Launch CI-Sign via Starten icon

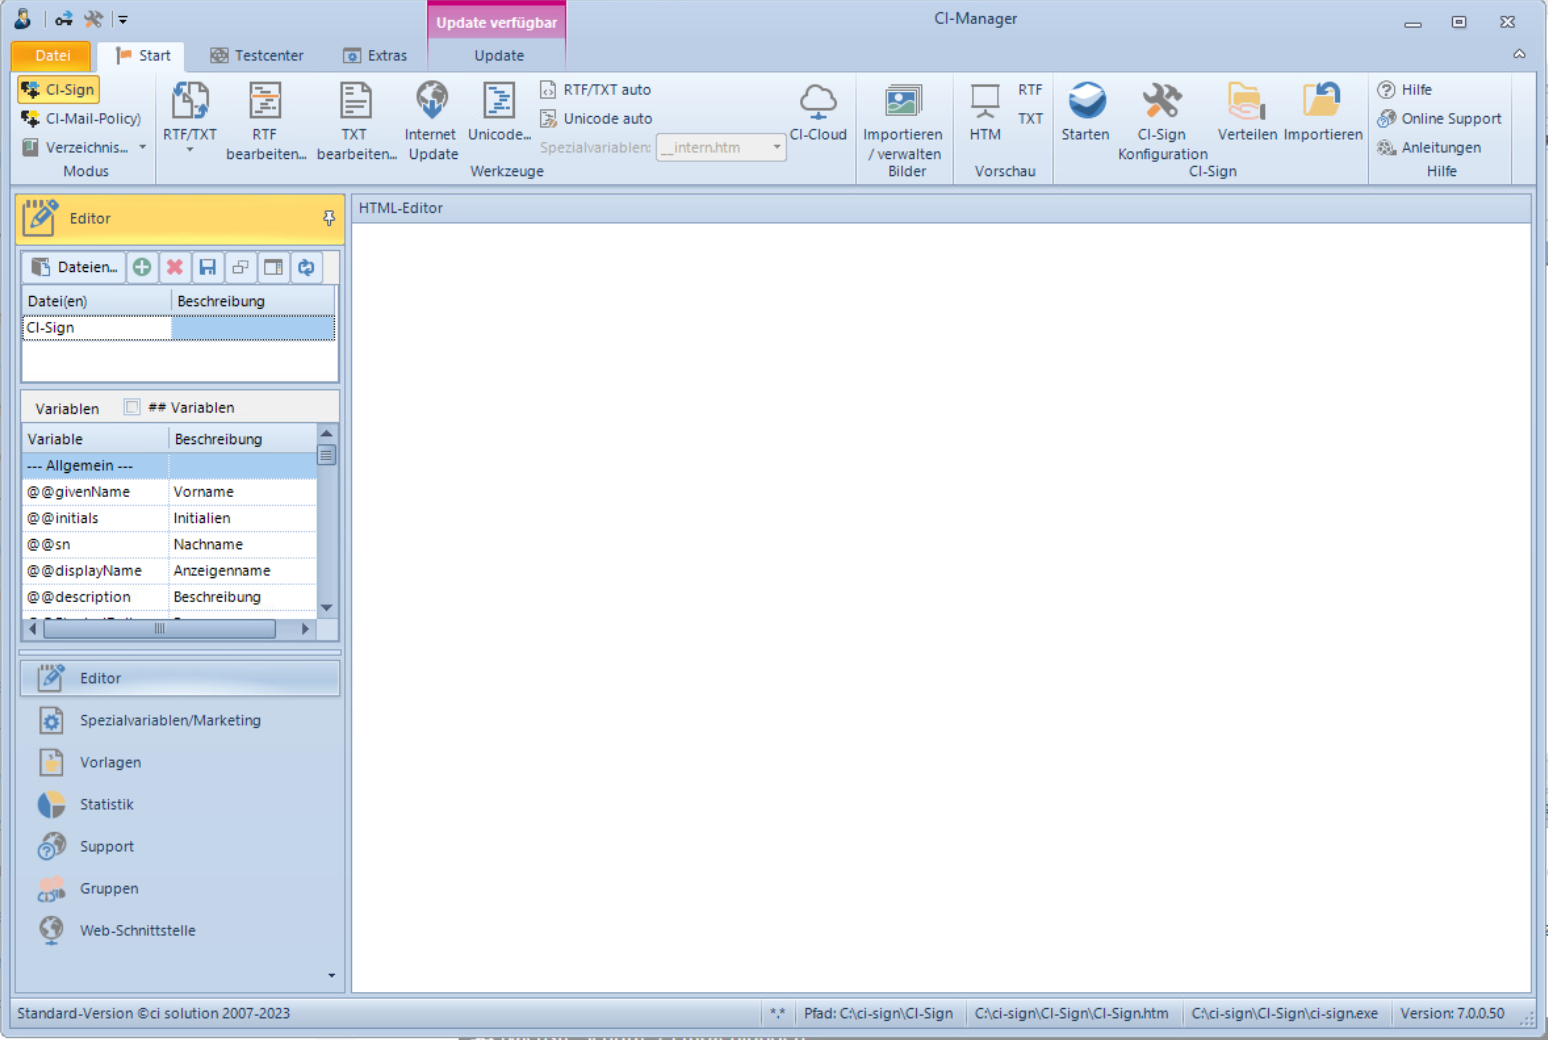coord(1086,110)
